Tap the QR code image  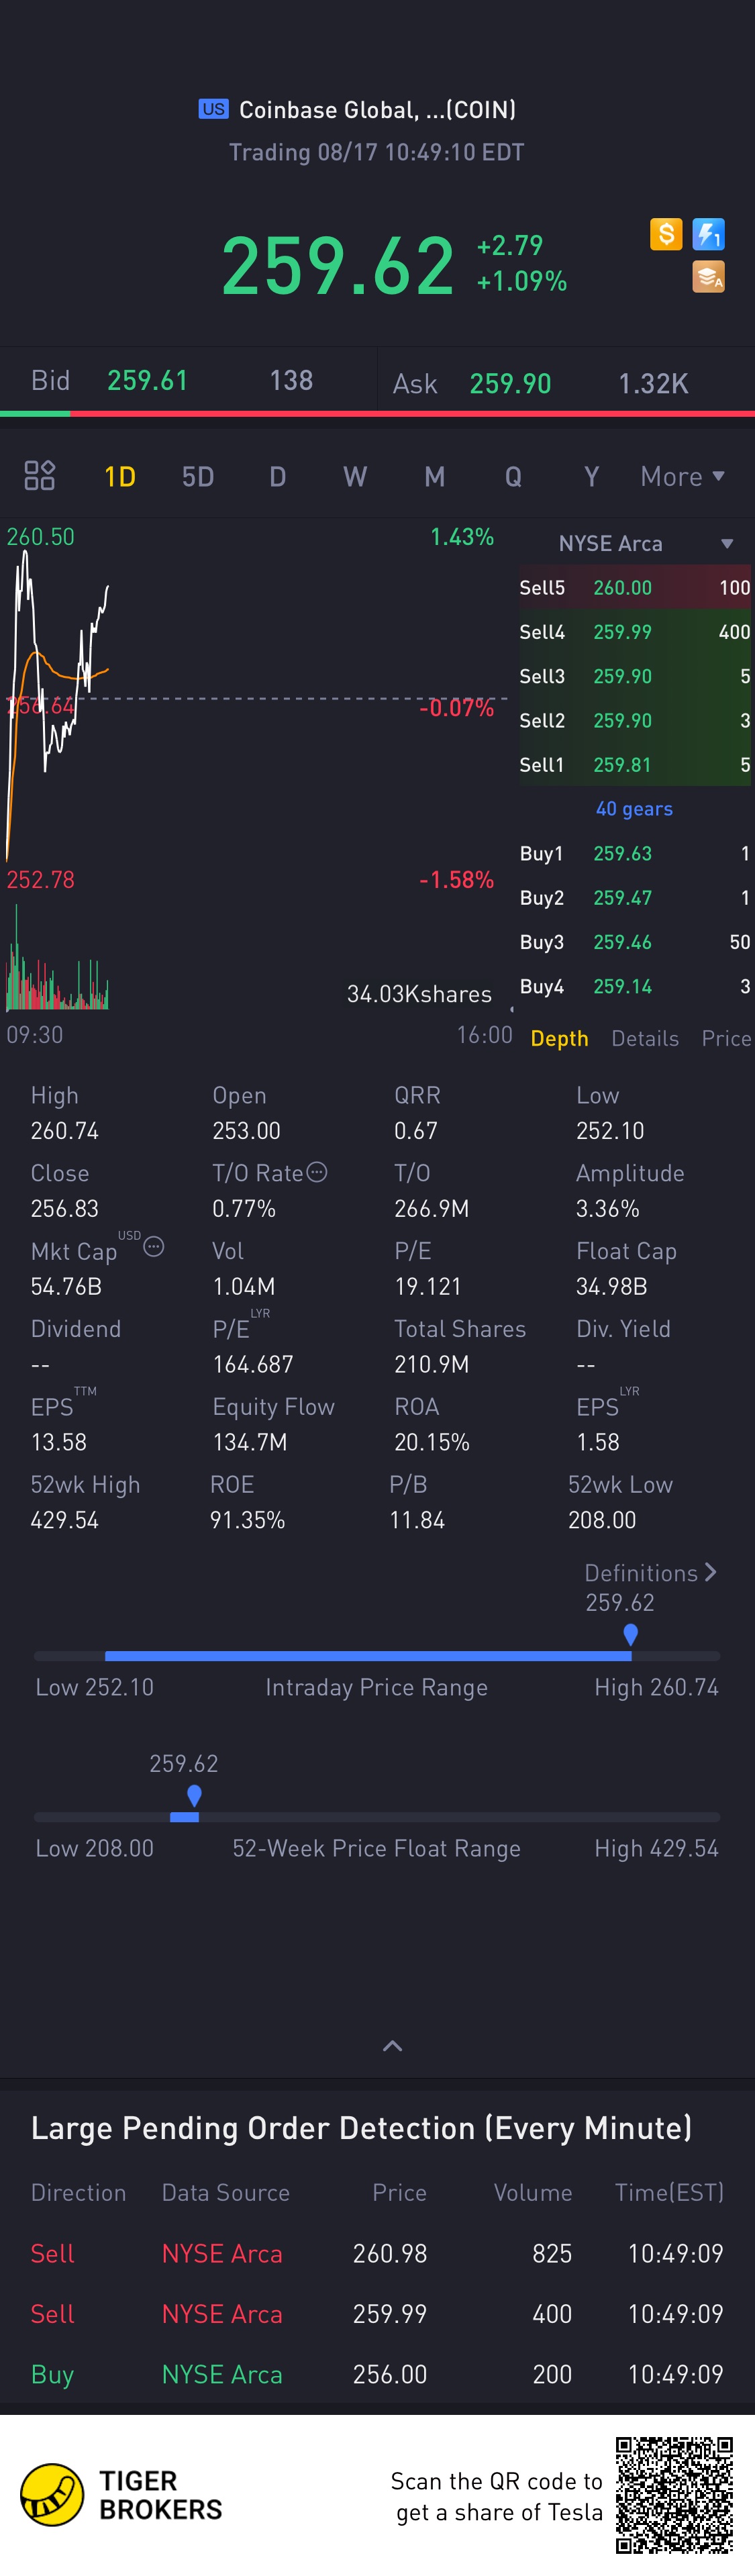(674, 2495)
